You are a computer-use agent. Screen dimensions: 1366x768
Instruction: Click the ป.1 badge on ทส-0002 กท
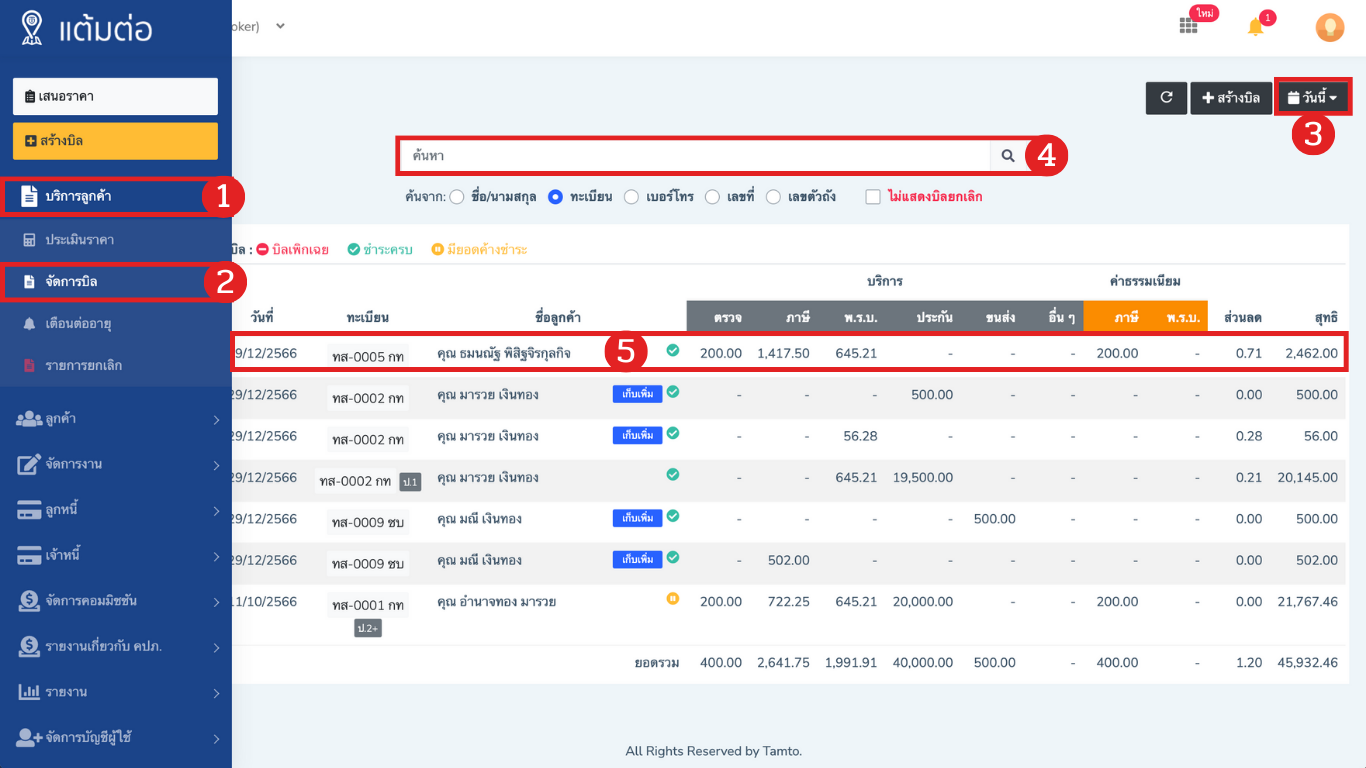410,482
